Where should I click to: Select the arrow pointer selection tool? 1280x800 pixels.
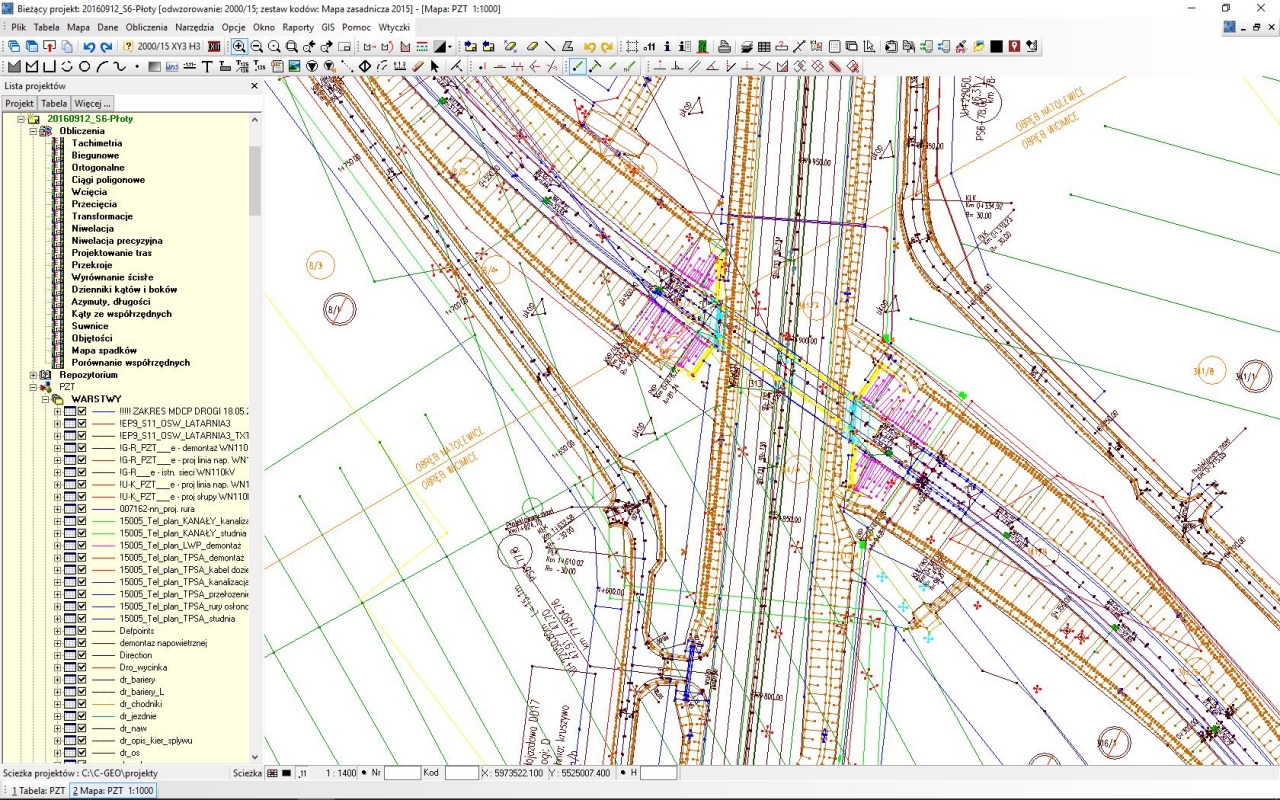pyautogui.click(x=435, y=67)
